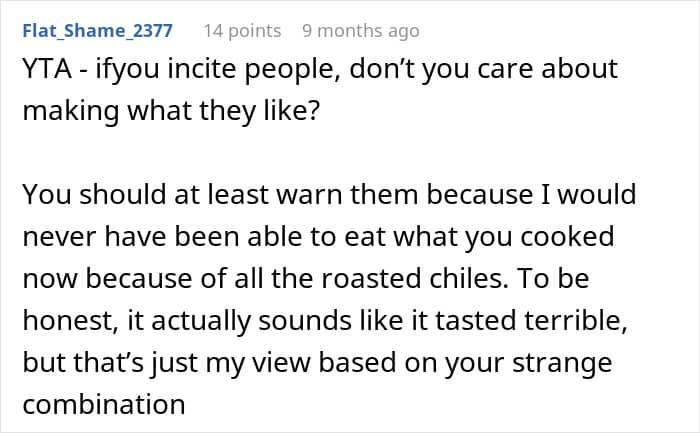Click the words tasted terrible
Viewport: 700px width, 433px height.
(531, 320)
